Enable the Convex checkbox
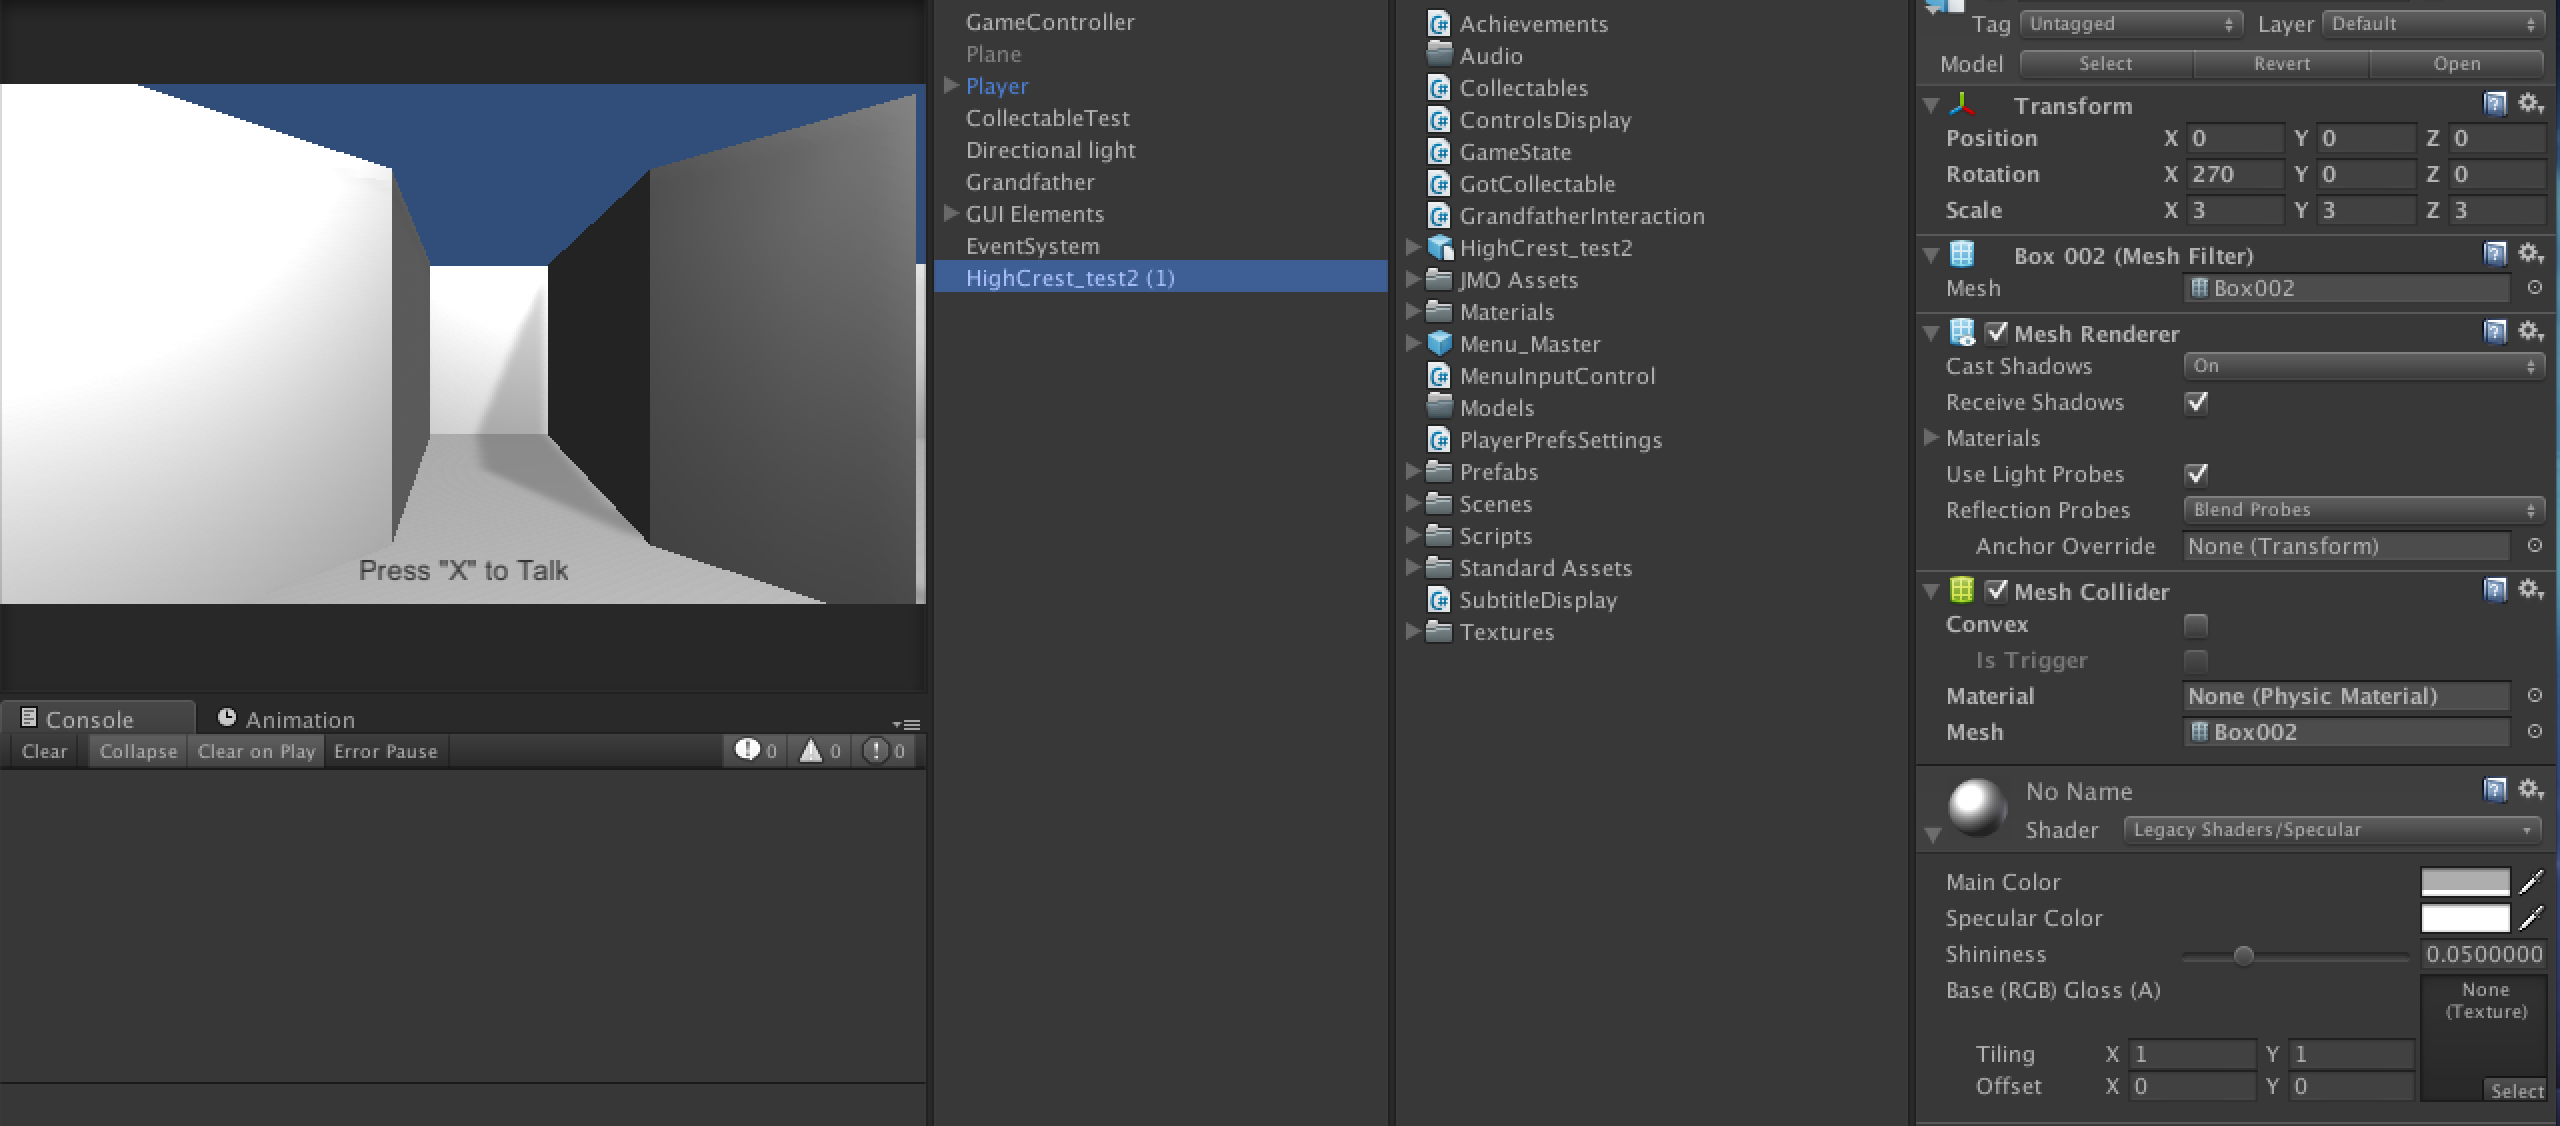 tap(2196, 626)
